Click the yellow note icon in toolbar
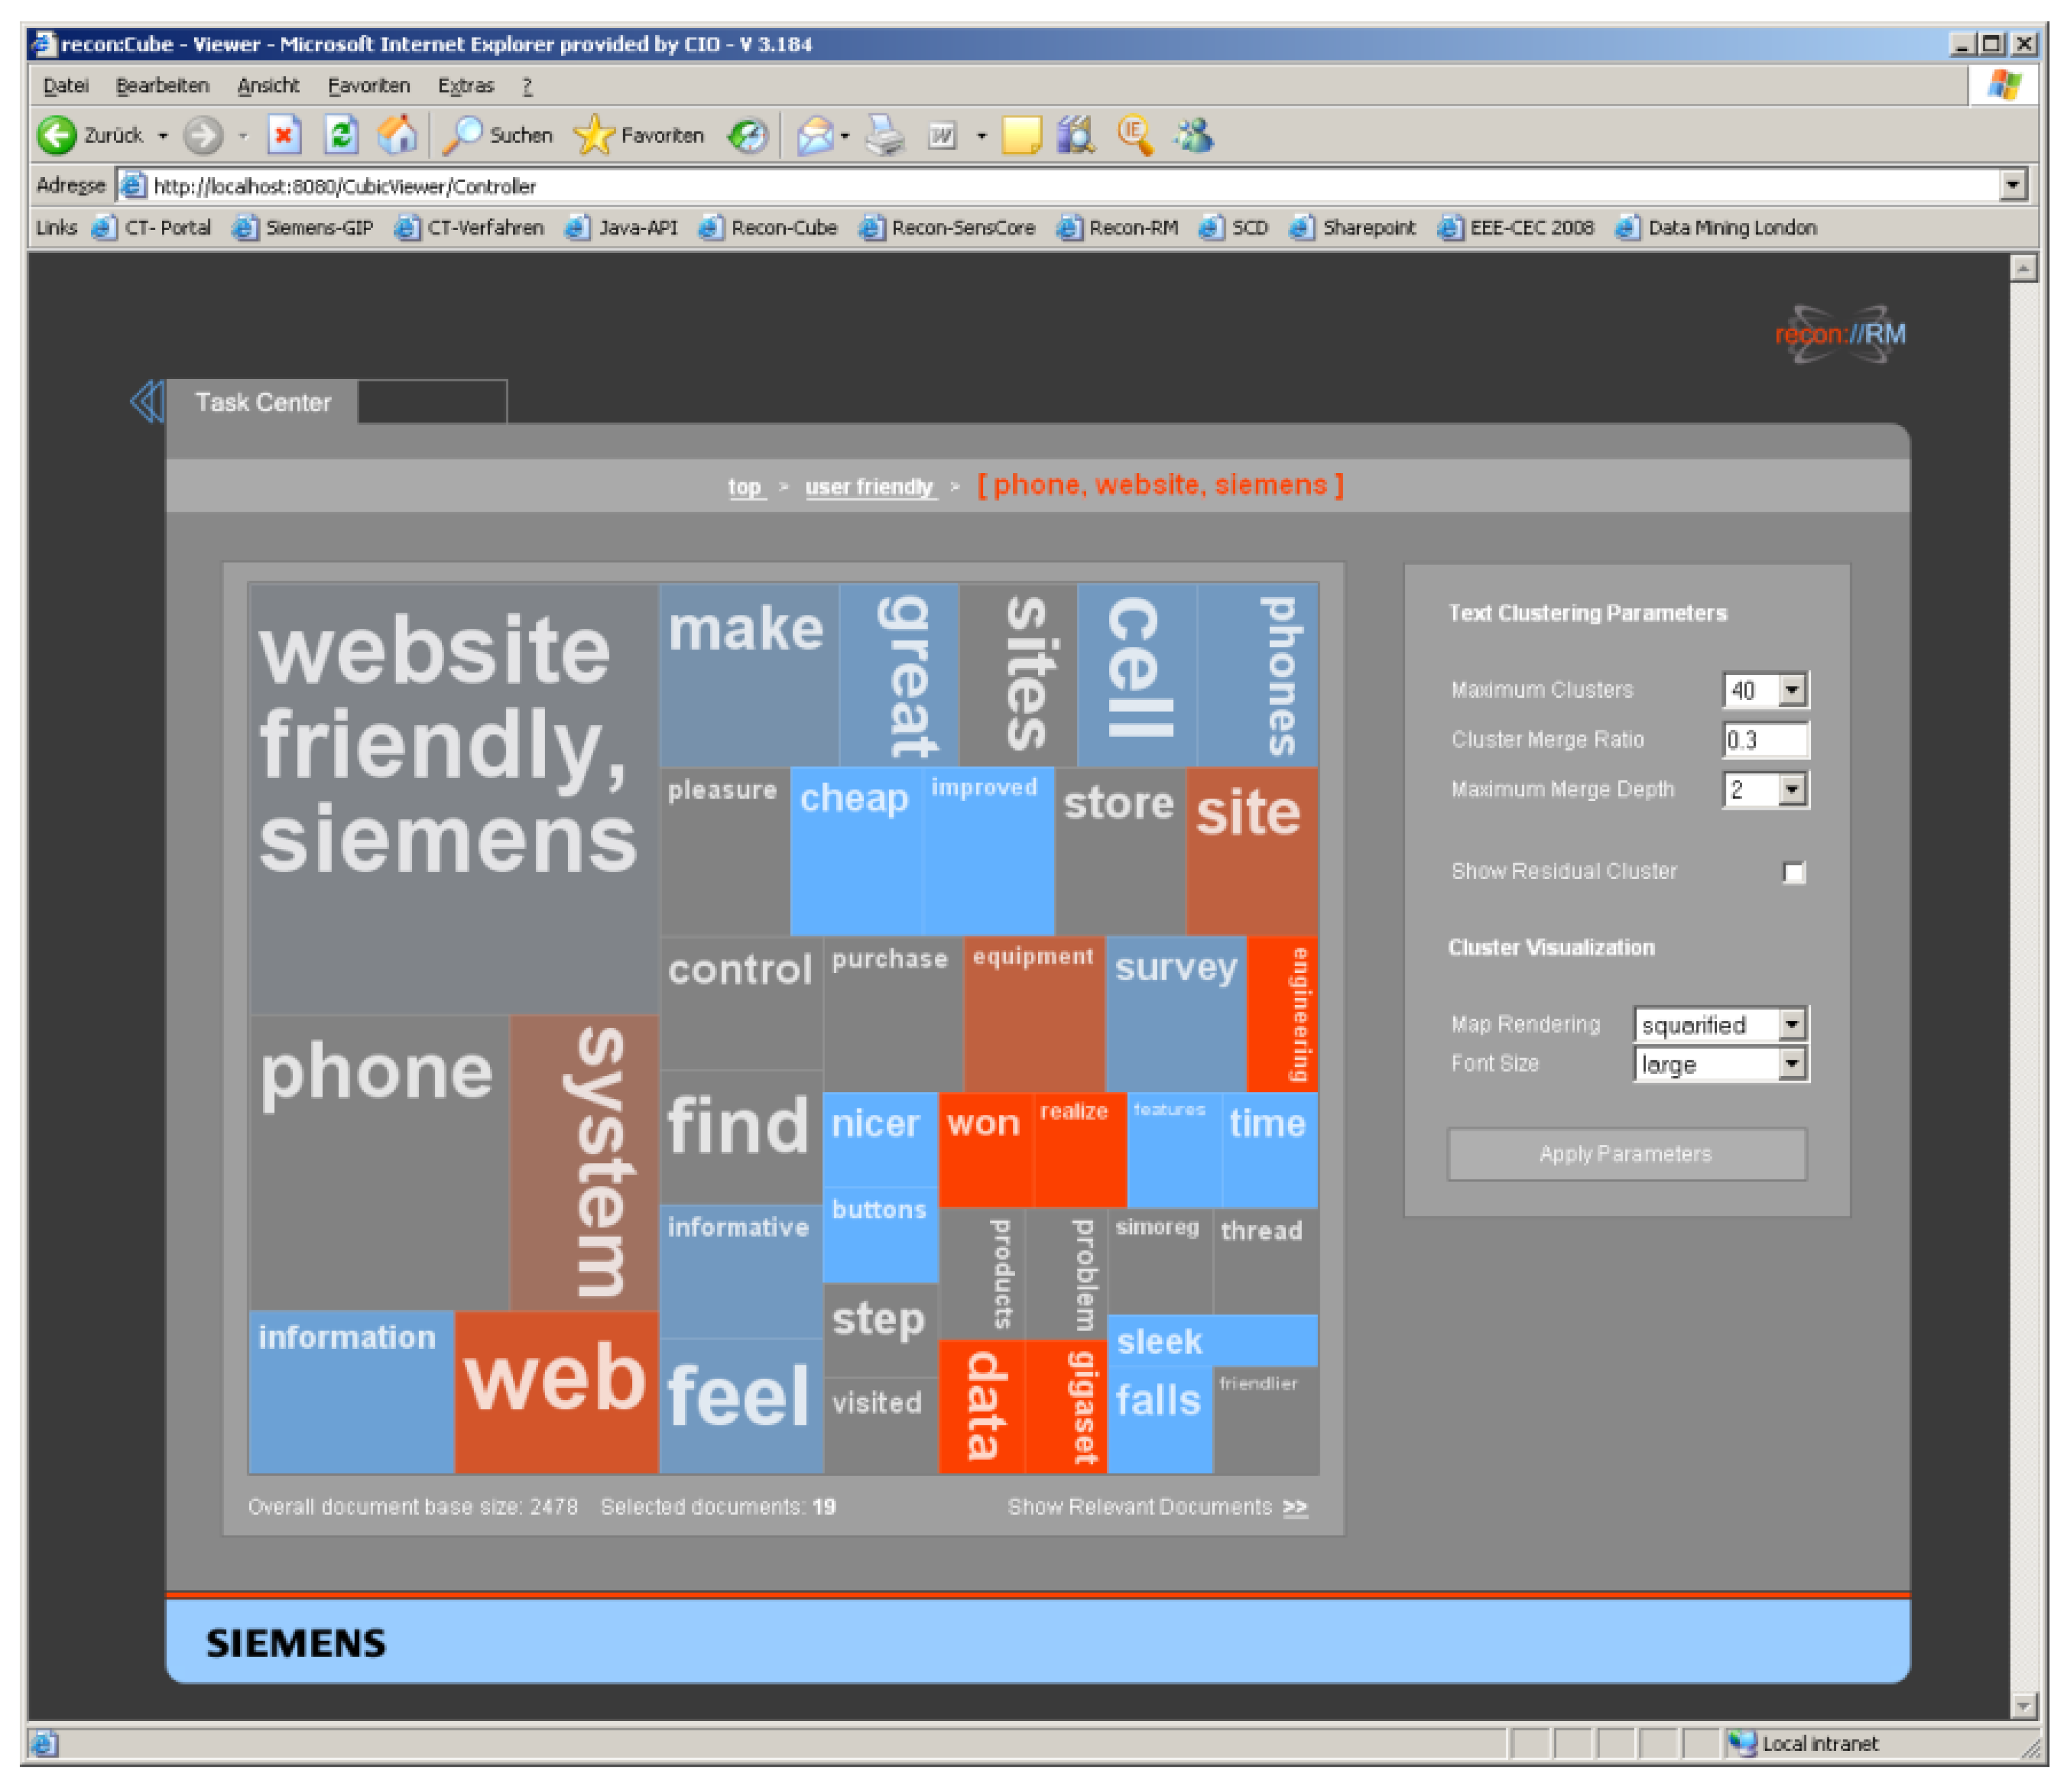The image size is (2072, 1785). tap(1021, 135)
